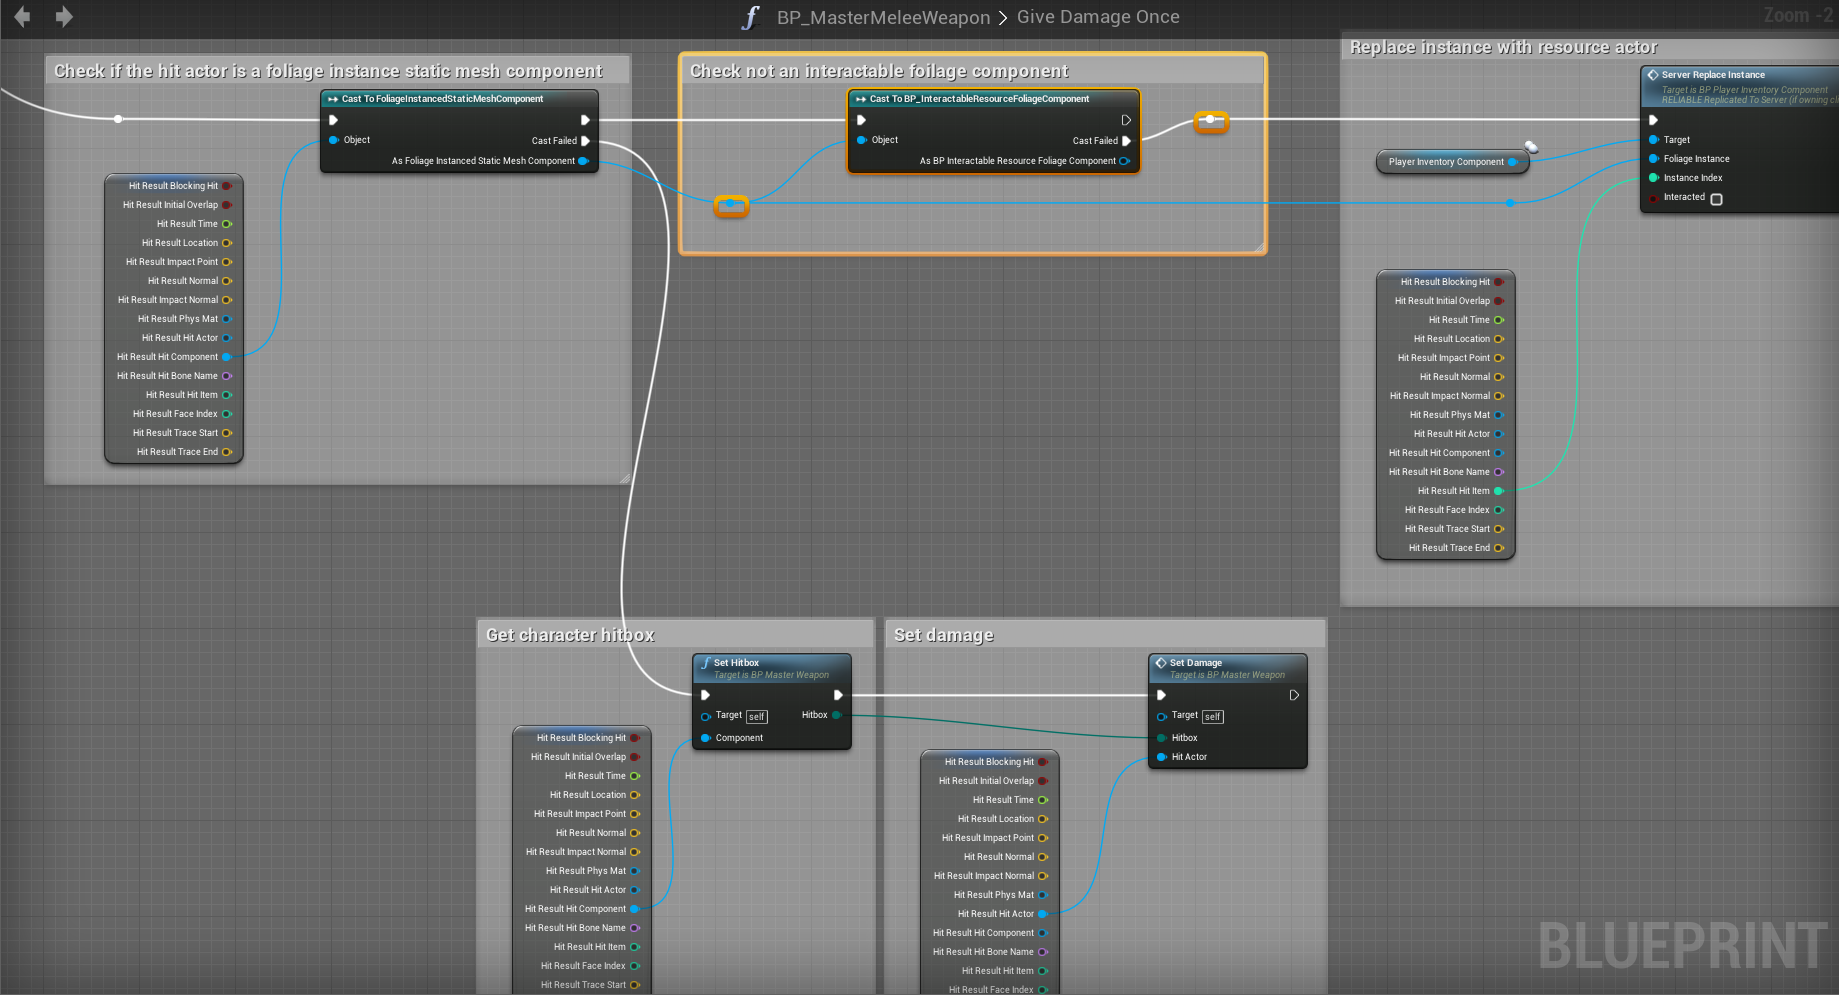Screen dimensions: 1839x995
Task: Click the Set Hitbox node title
Action: pyautogui.click(x=736, y=663)
